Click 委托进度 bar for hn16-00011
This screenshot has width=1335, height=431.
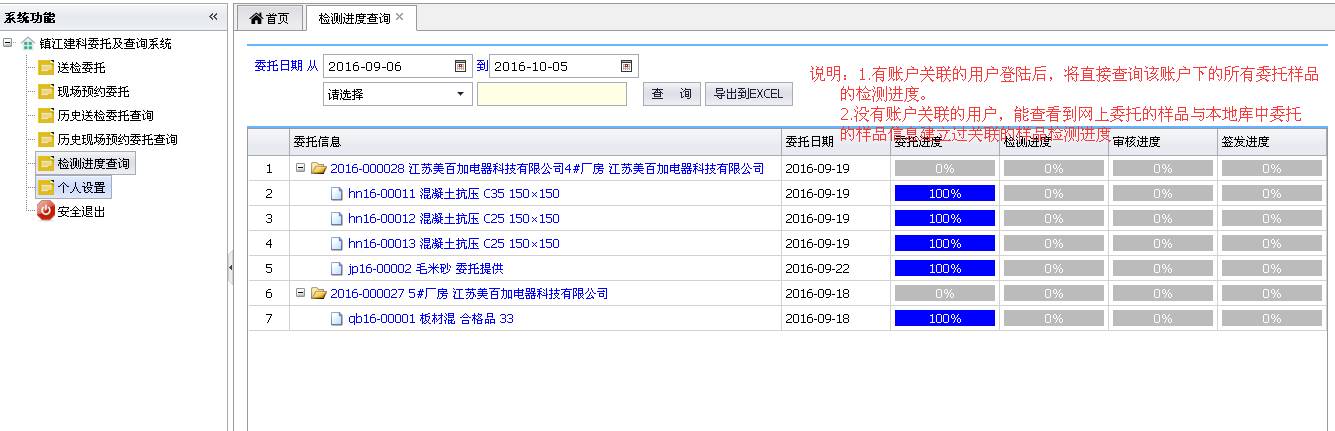[944, 193]
